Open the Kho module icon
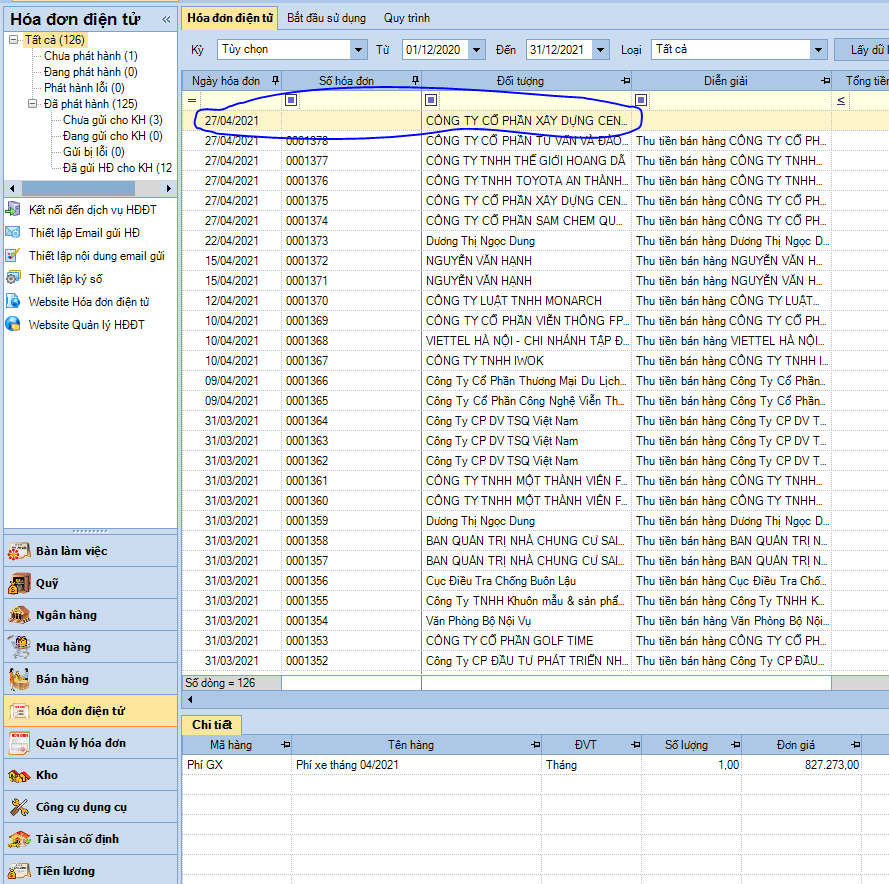Viewport: 889px width, 884px height. point(19,775)
